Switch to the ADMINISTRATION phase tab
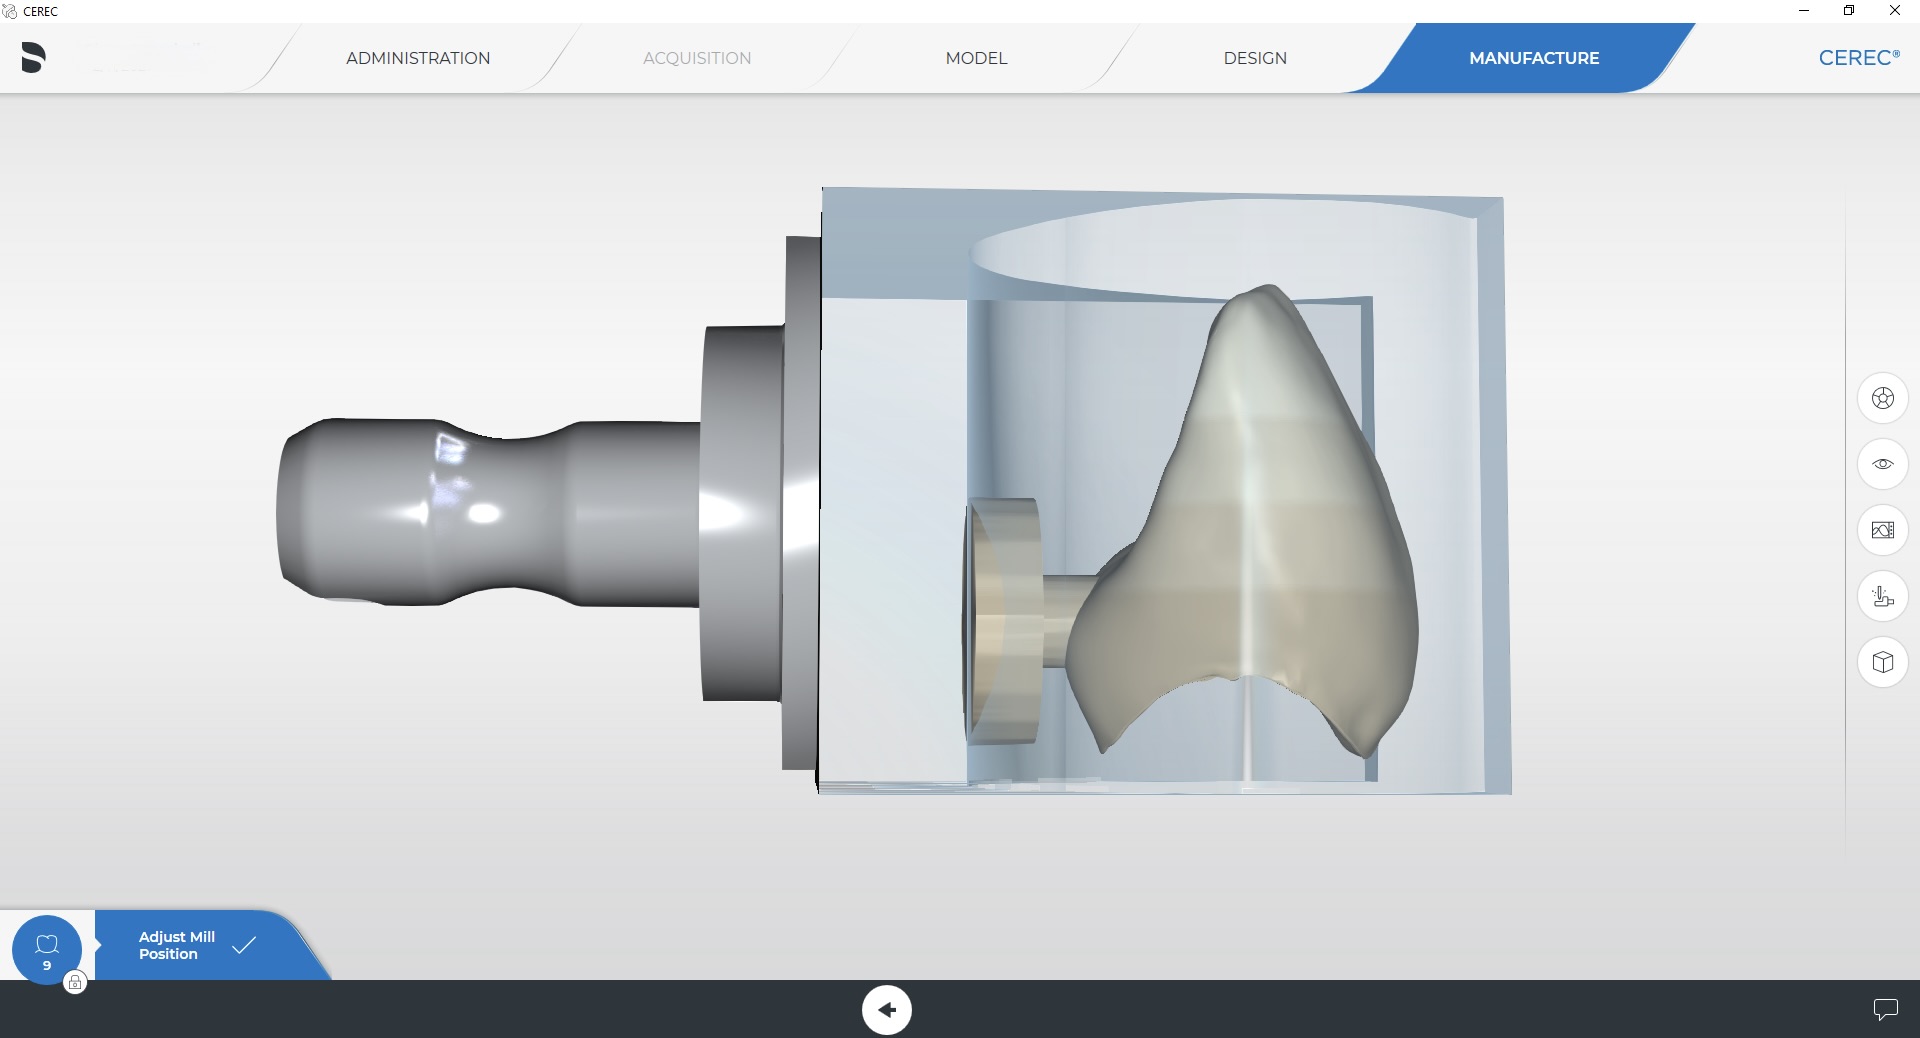The height and width of the screenshot is (1038, 1920). coord(418,58)
